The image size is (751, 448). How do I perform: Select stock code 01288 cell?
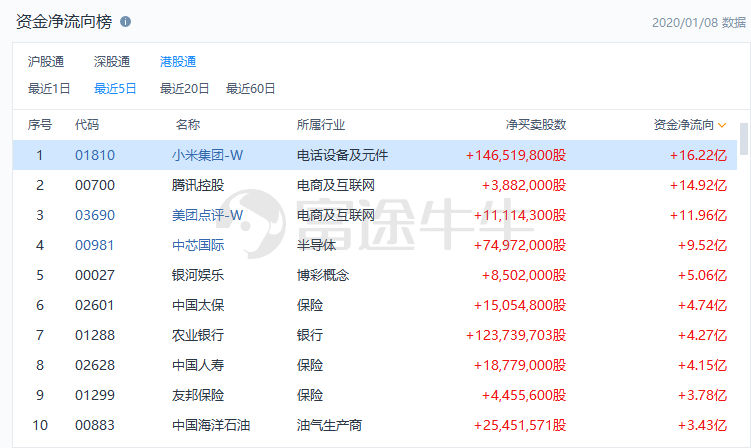95,335
